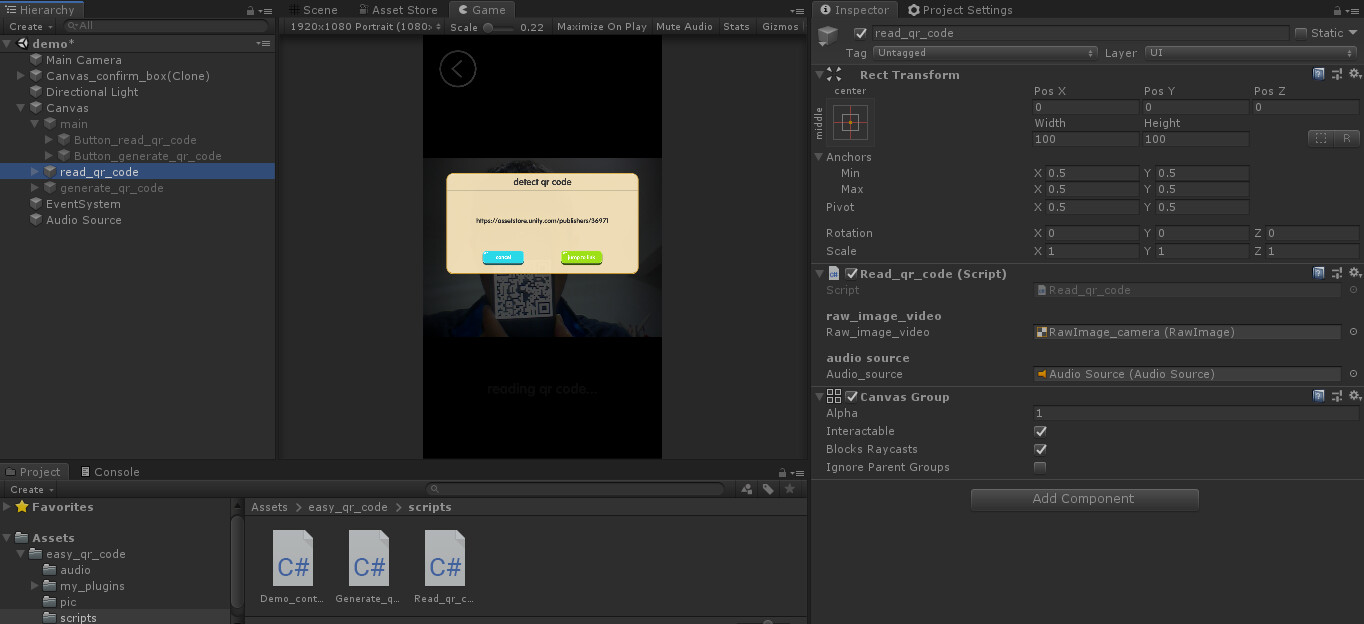Click the Add Component button
1364x624 pixels.
click(x=1084, y=498)
